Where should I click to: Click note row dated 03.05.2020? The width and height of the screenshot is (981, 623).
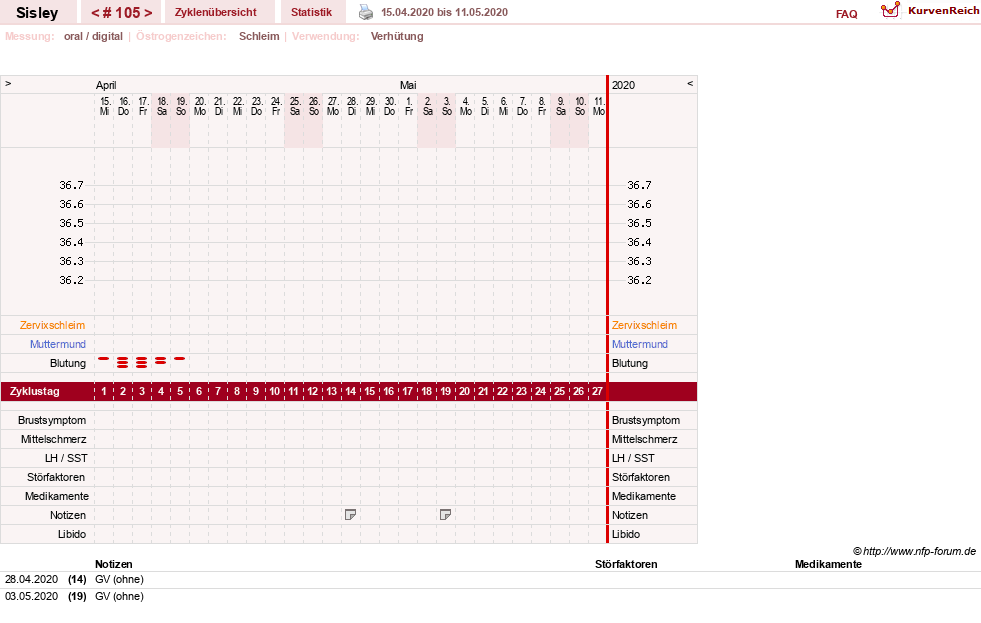pyautogui.click(x=490, y=597)
